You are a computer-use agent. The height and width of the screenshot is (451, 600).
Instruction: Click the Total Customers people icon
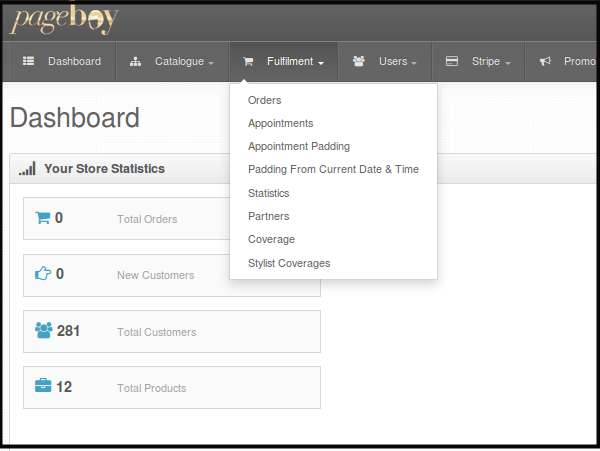pyautogui.click(x=43, y=331)
